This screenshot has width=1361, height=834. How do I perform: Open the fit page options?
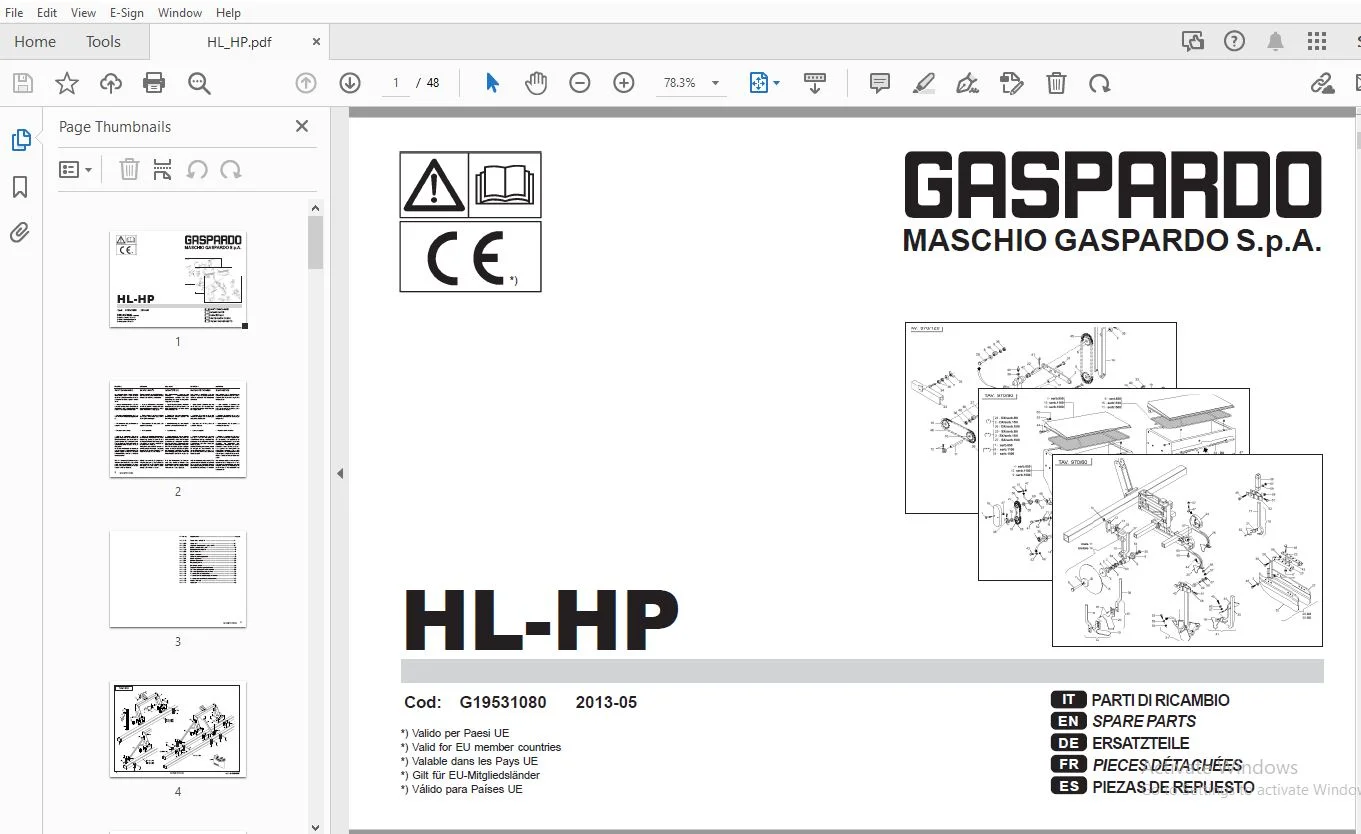tap(765, 84)
